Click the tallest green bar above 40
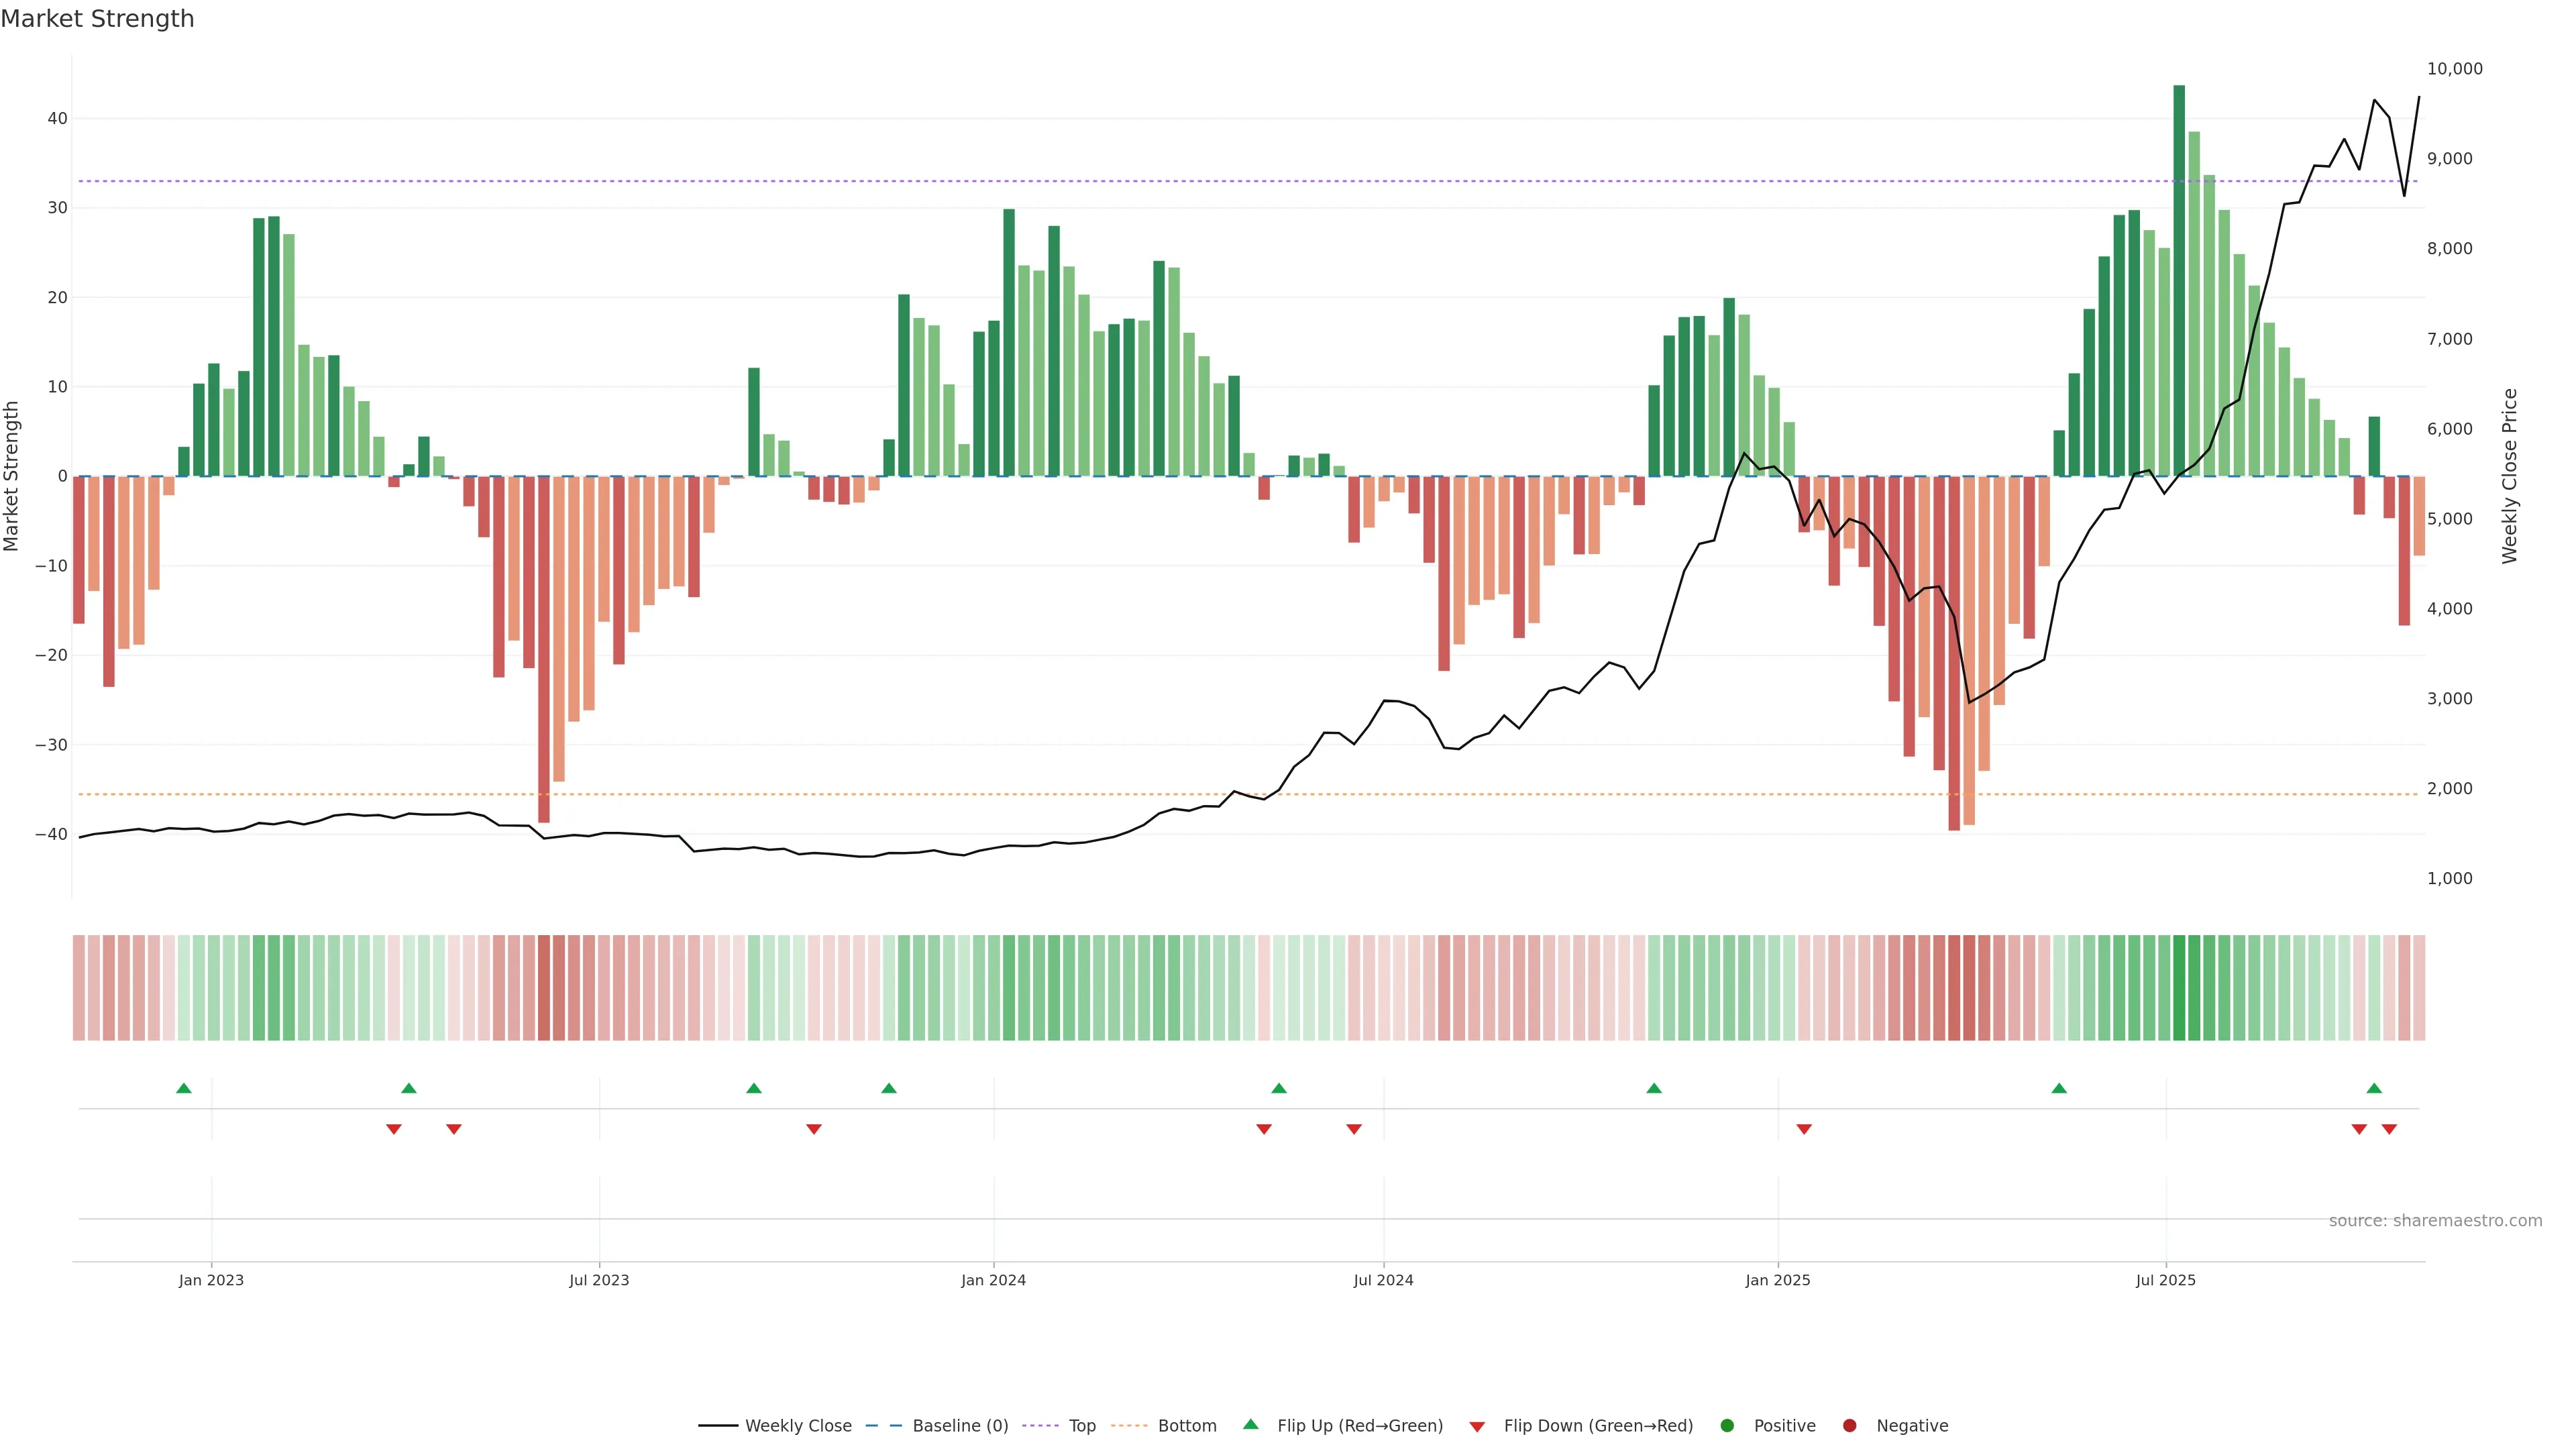Image resolution: width=2576 pixels, height=1449 pixels. (x=2179, y=280)
